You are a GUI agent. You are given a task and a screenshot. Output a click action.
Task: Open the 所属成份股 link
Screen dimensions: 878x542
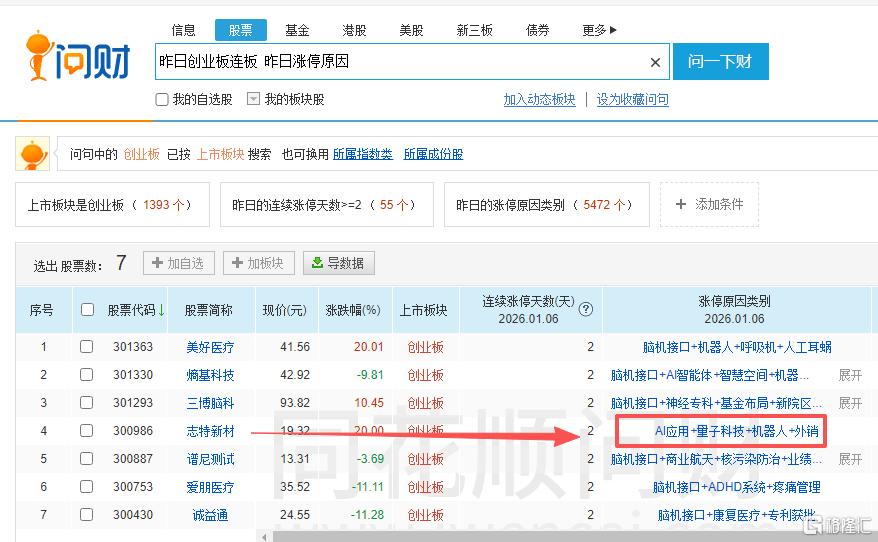point(433,154)
